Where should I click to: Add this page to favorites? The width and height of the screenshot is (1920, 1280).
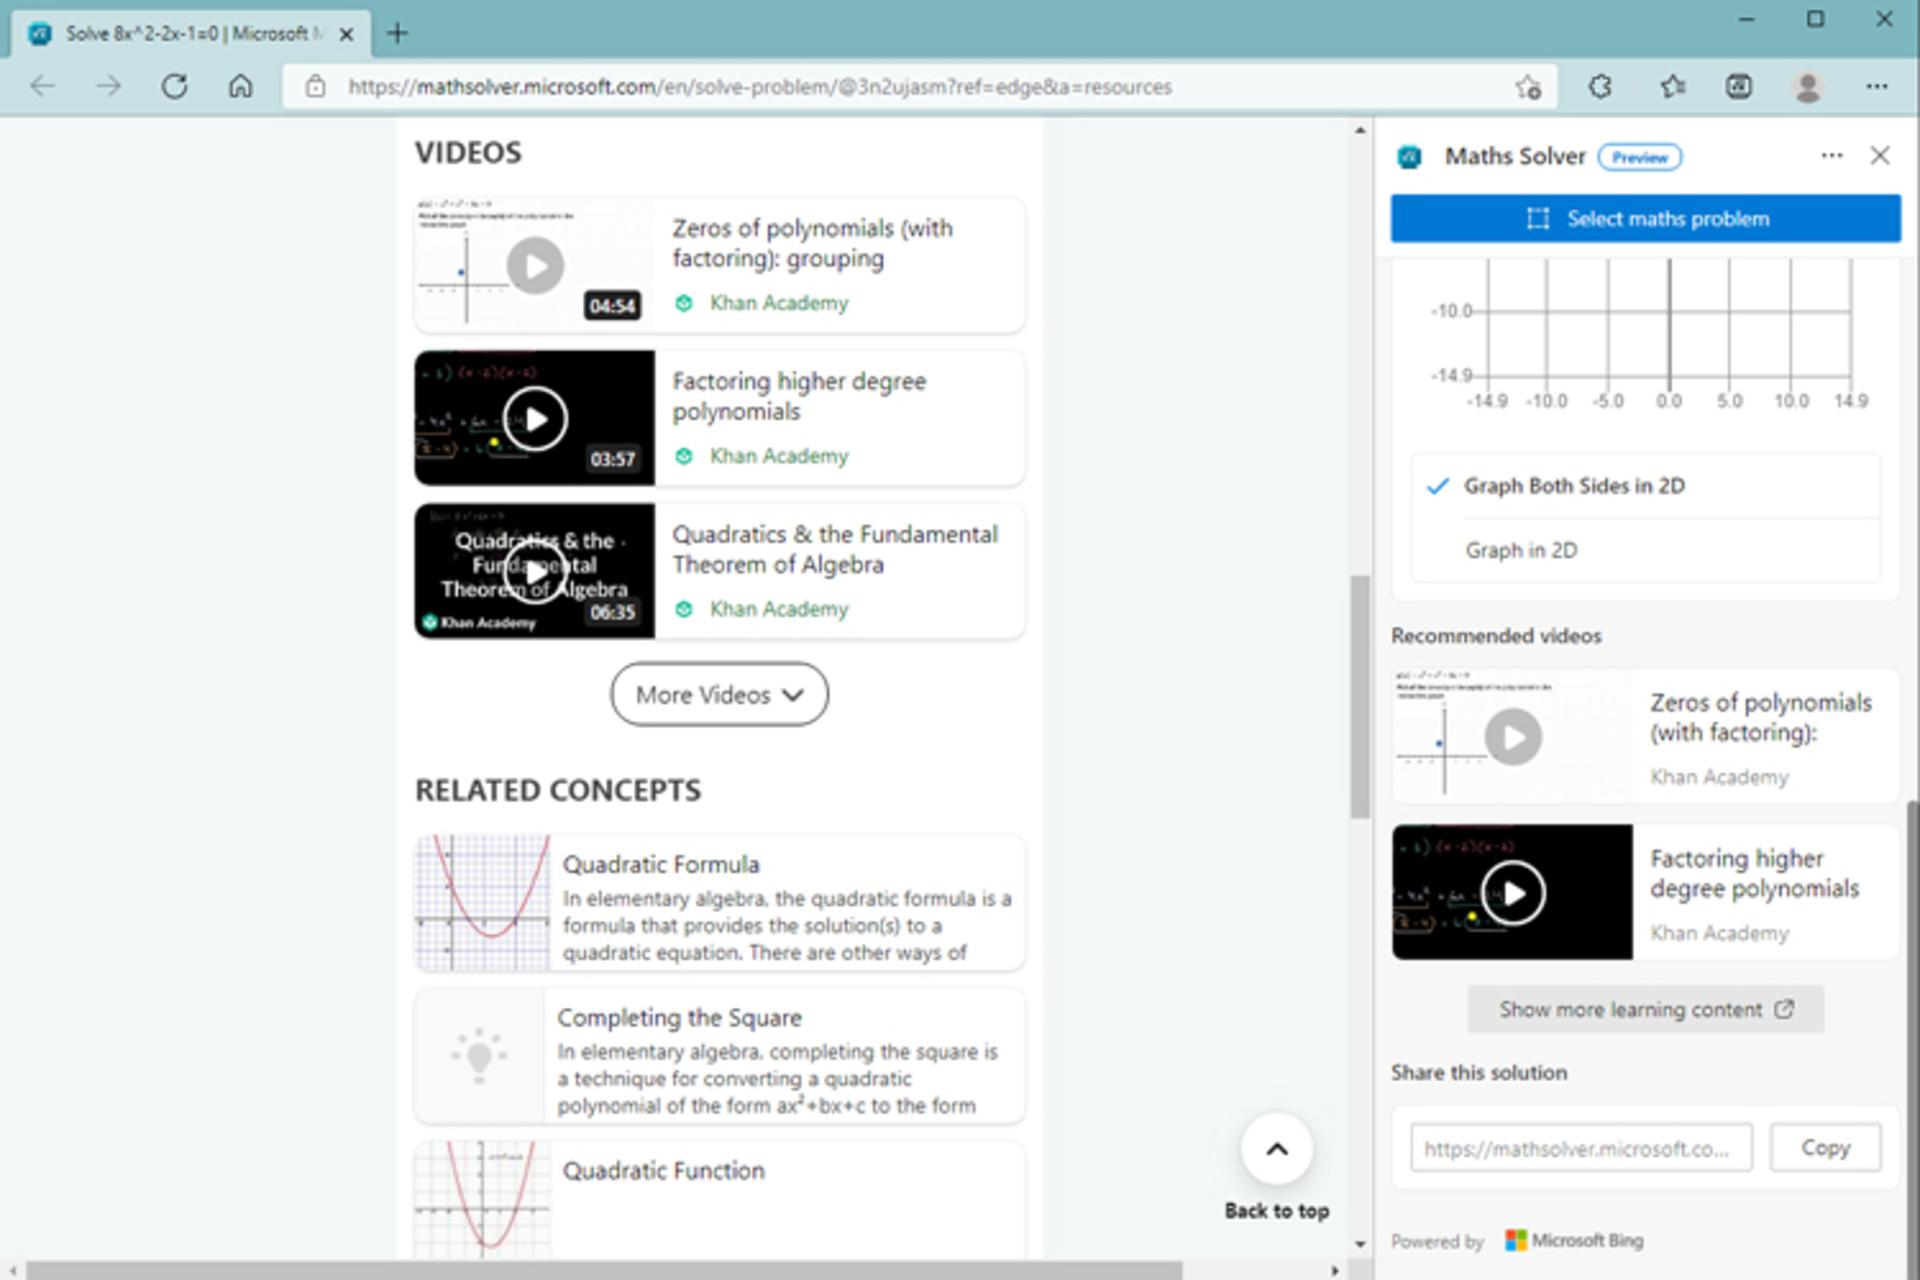pos(1527,87)
